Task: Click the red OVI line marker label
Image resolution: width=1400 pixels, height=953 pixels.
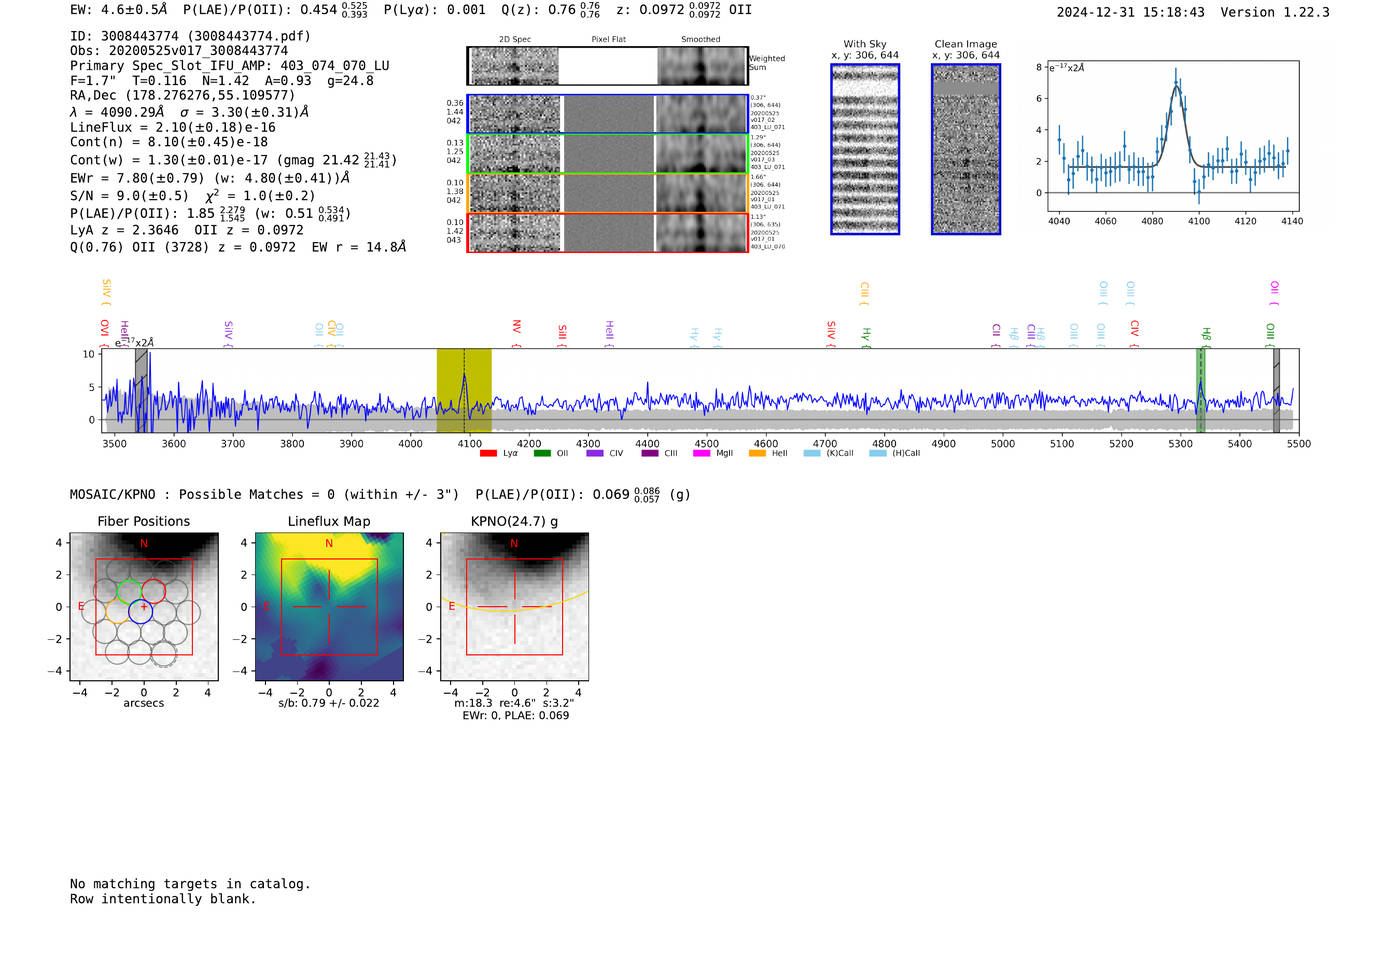Action: 105,332
